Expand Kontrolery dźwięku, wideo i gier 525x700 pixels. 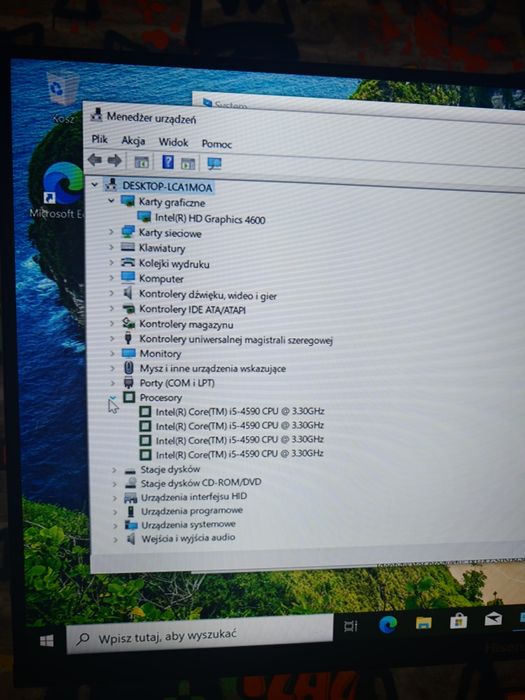pyautogui.click(x=112, y=293)
